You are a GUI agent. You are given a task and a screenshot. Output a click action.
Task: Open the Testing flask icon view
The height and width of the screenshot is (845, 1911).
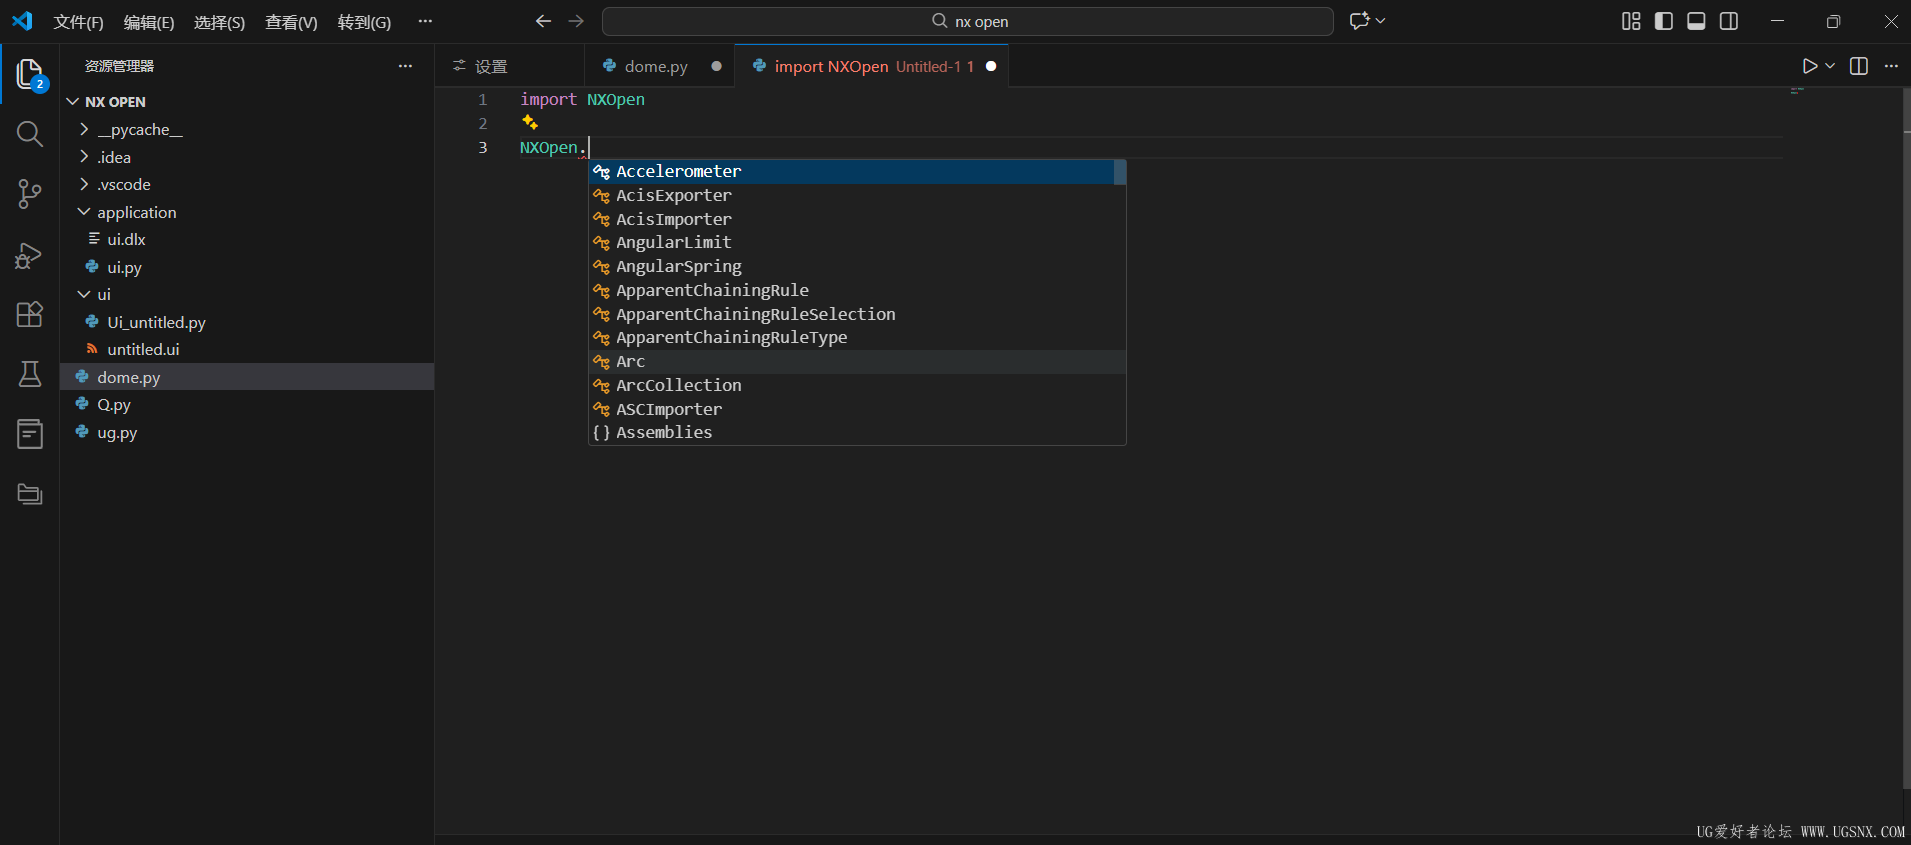coord(30,374)
